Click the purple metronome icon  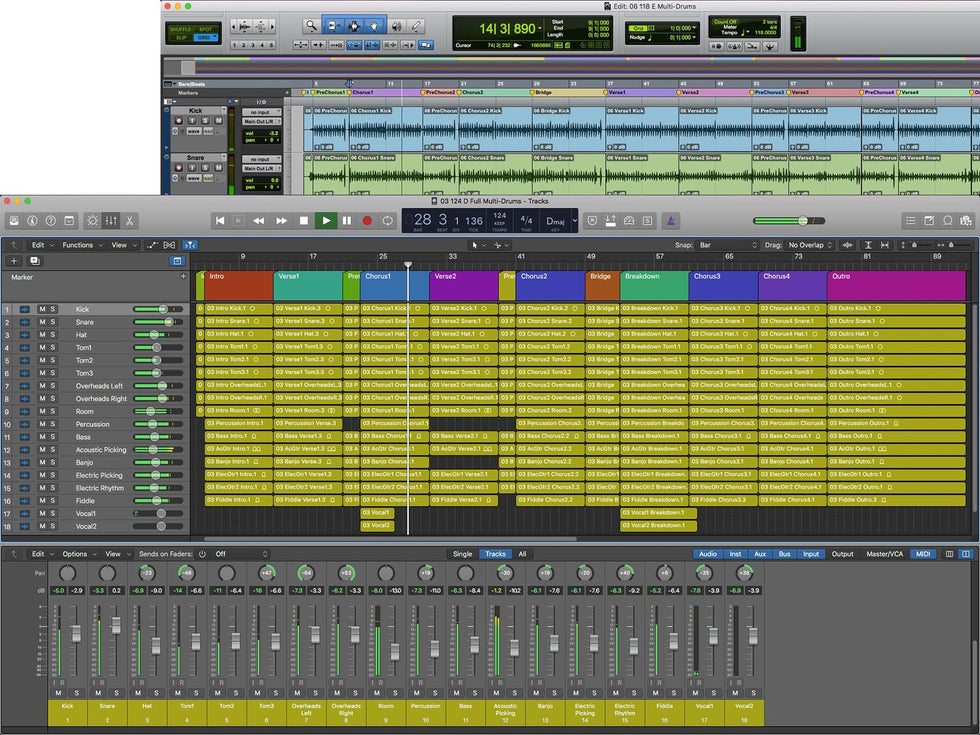coord(673,220)
